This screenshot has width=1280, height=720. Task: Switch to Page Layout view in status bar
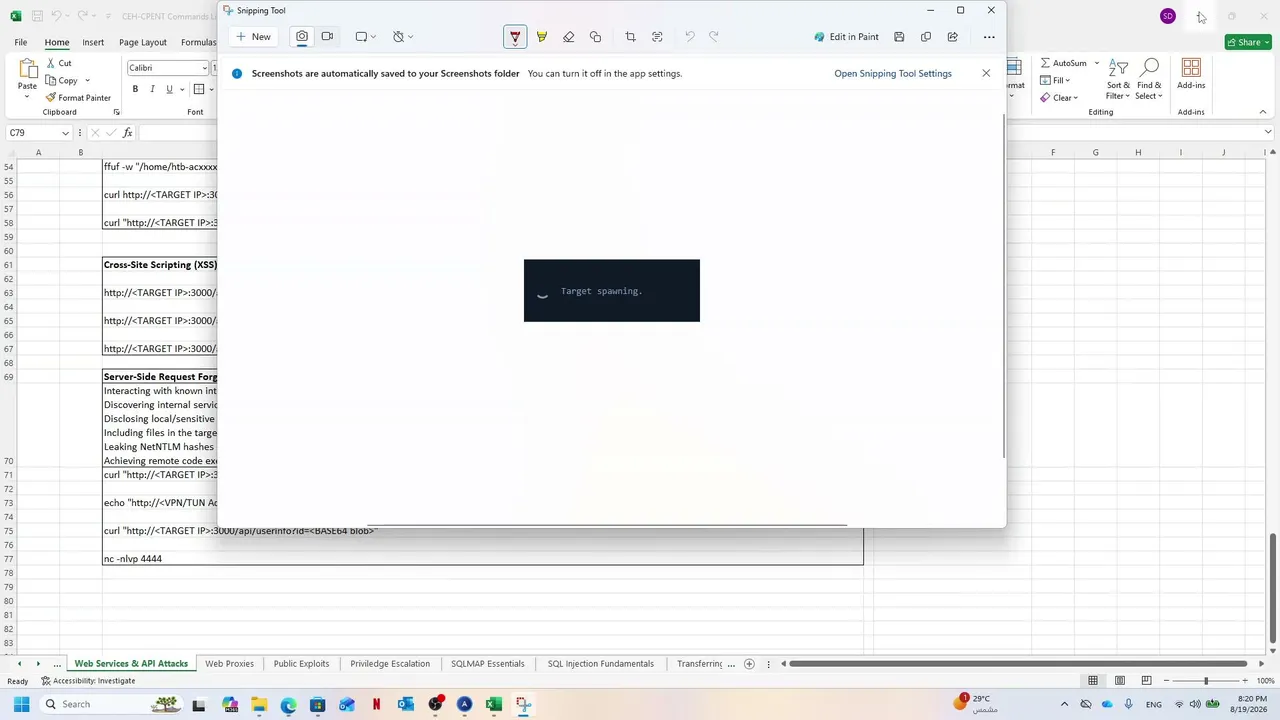(x=1120, y=681)
